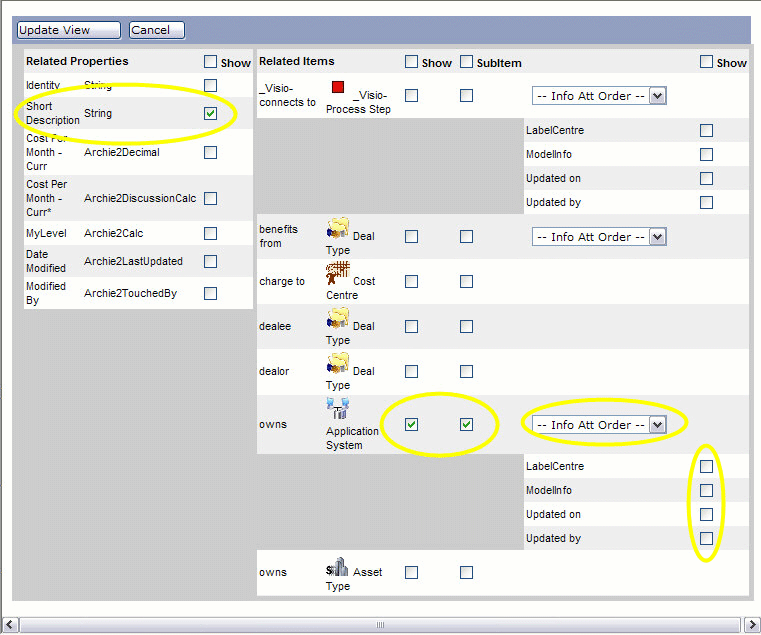
Task: Click the Cancel button
Action: click(157, 30)
